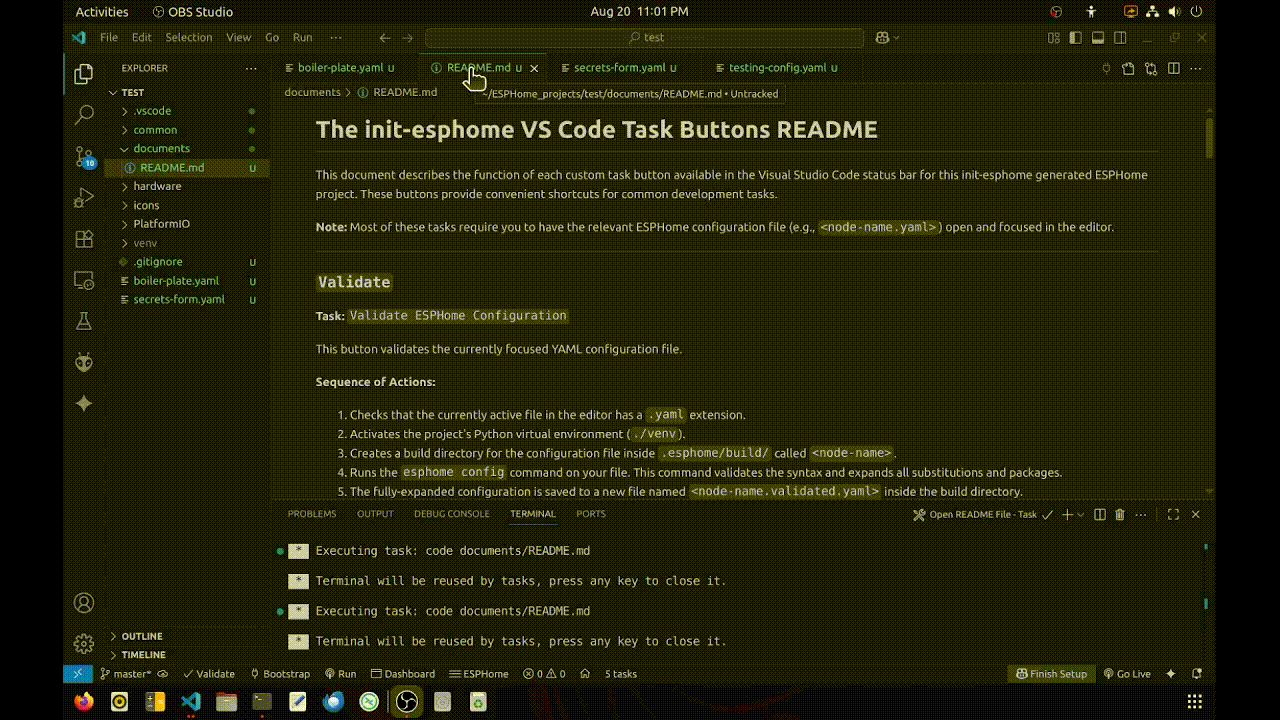The height and width of the screenshot is (720, 1280).
Task: Open the File menu
Action: pyautogui.click(x=108, y=37)
